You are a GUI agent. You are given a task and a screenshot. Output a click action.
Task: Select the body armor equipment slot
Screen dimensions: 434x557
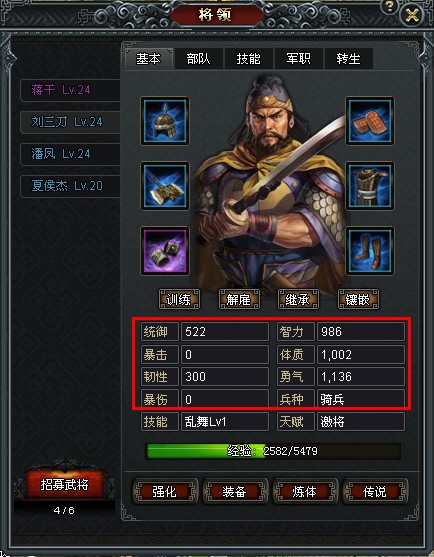[x=370, y=186]
